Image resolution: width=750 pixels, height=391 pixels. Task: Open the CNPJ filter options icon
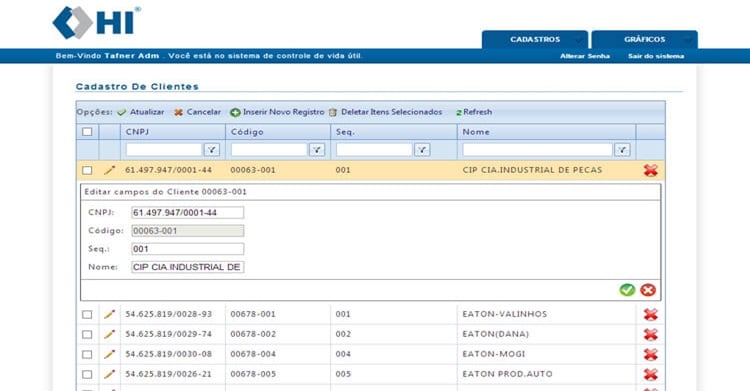coord(212,150)
